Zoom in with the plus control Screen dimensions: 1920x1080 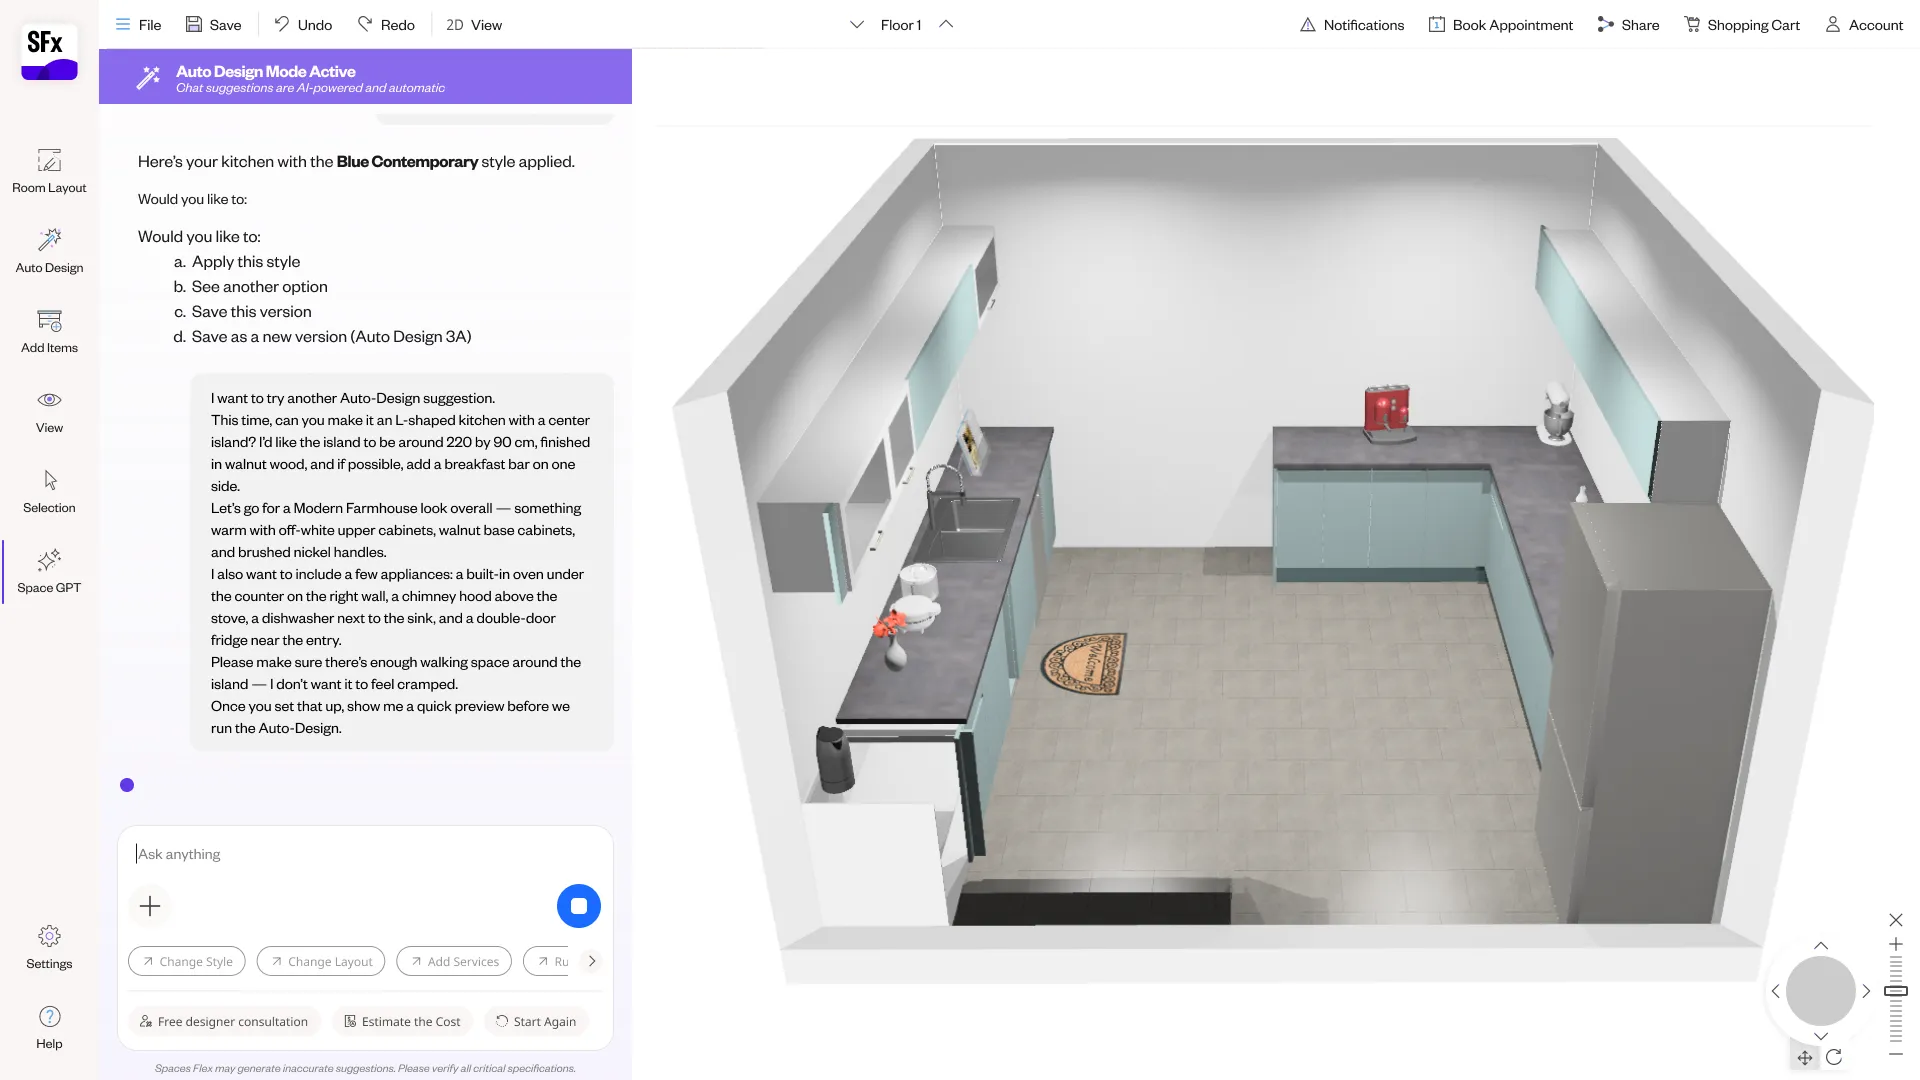point(1895,944)
